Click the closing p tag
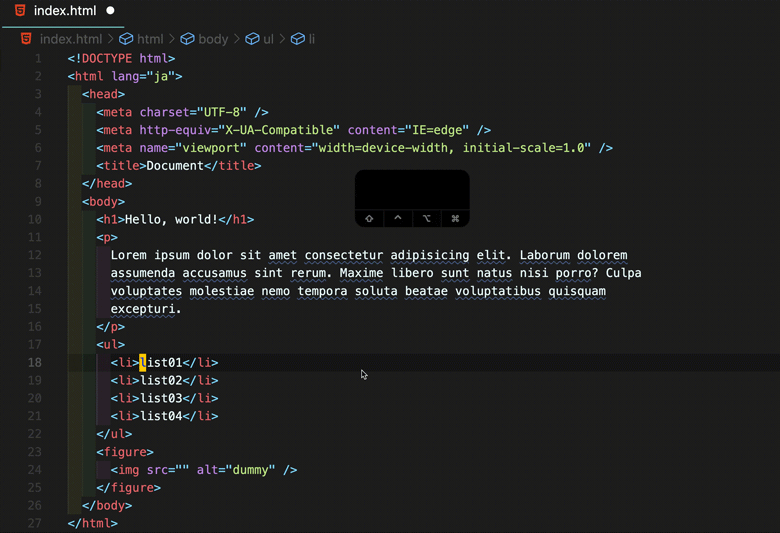This screenshot has width=780, height=533. tap(110, 327)
